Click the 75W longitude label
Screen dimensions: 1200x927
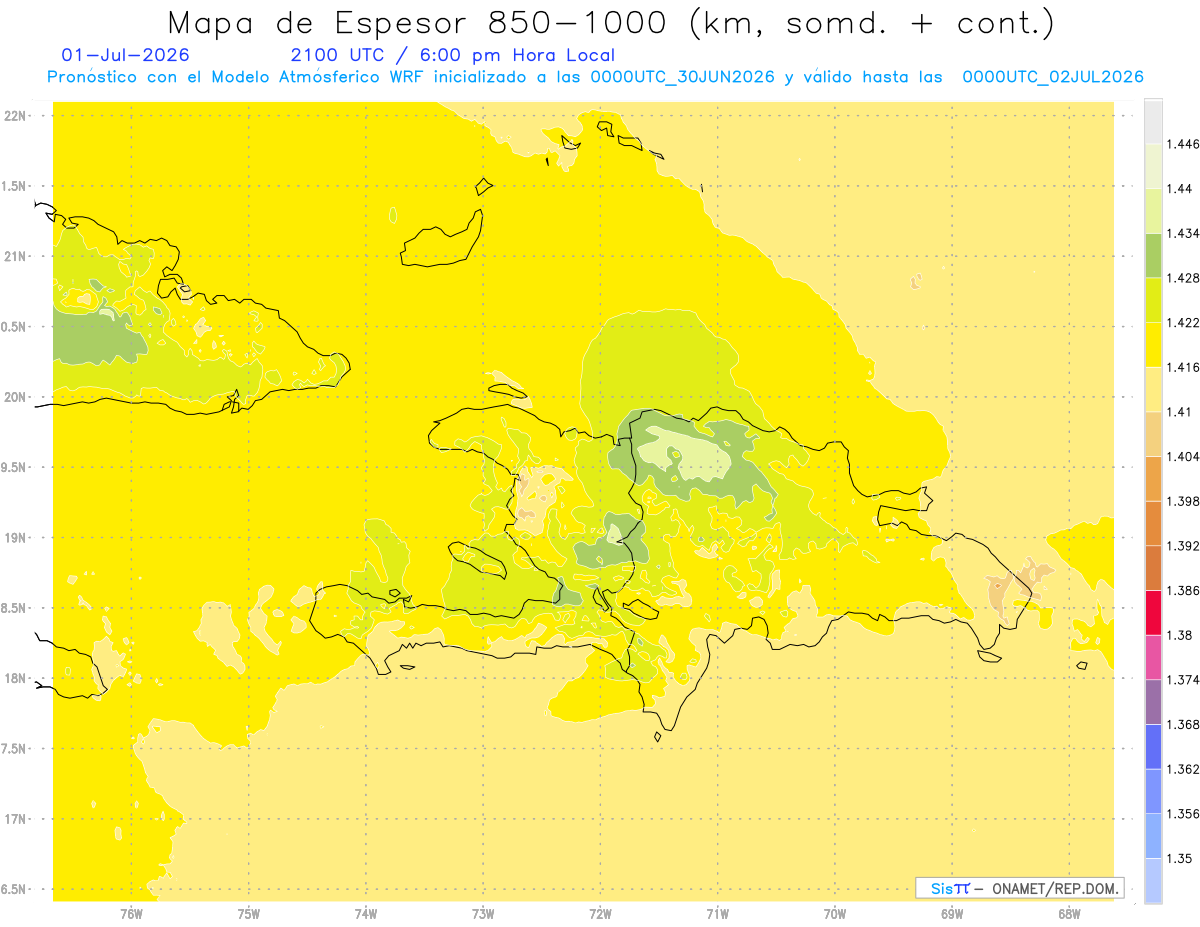click(x=249, y=913)
